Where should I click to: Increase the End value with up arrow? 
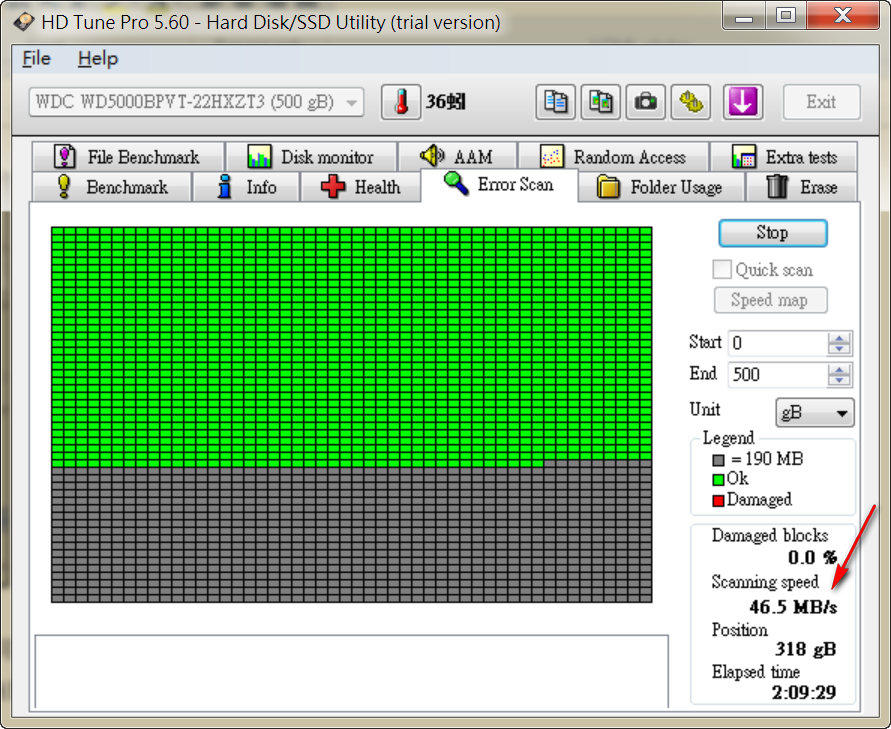(839, 369)
